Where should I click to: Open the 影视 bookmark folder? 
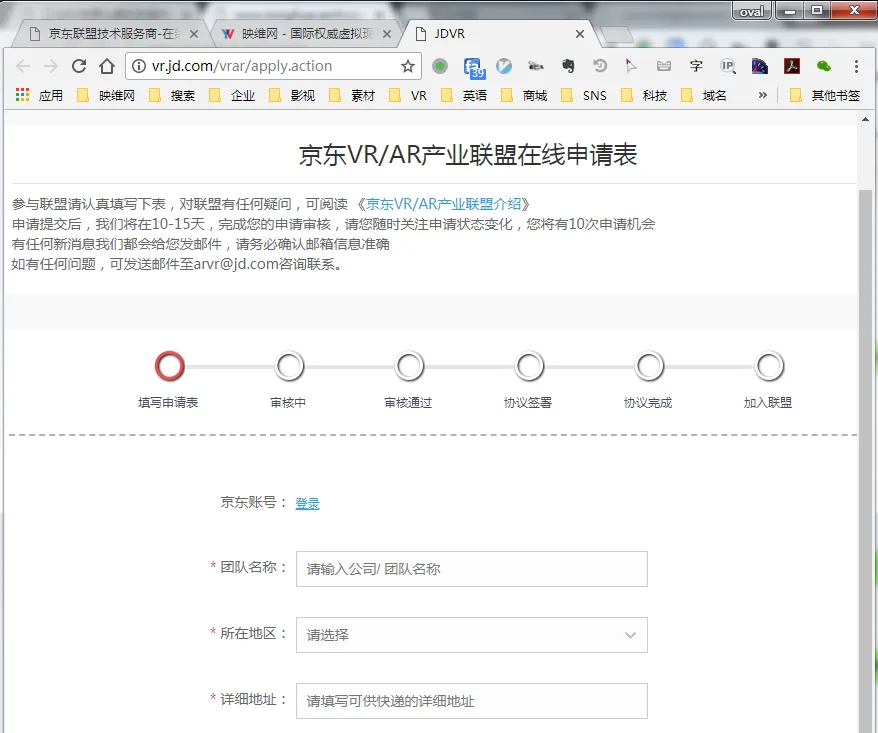[292, 96]
